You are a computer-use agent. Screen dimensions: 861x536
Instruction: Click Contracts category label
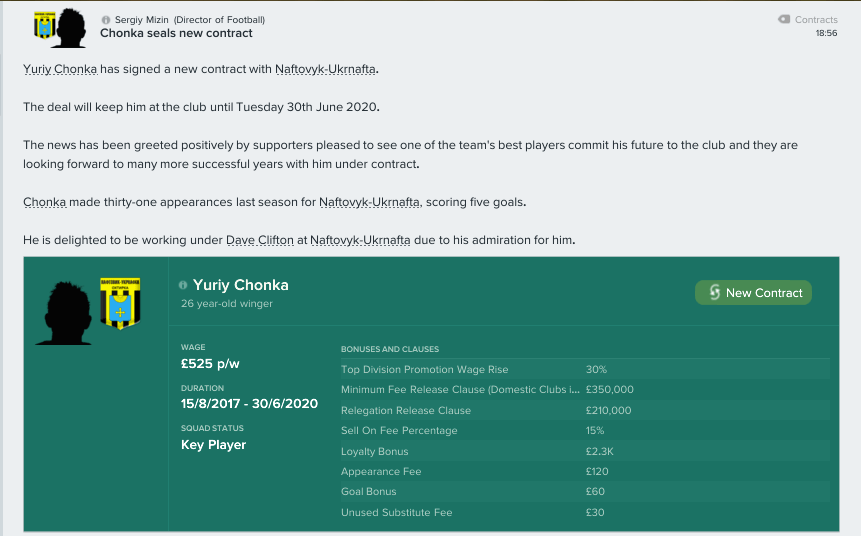pyautogui.click(x=816, y=20)
